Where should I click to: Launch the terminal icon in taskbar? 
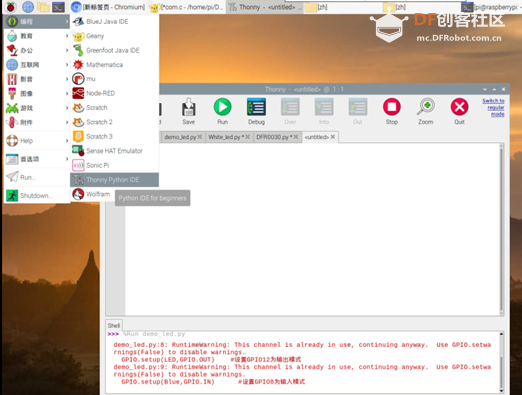tap(58, 7)
